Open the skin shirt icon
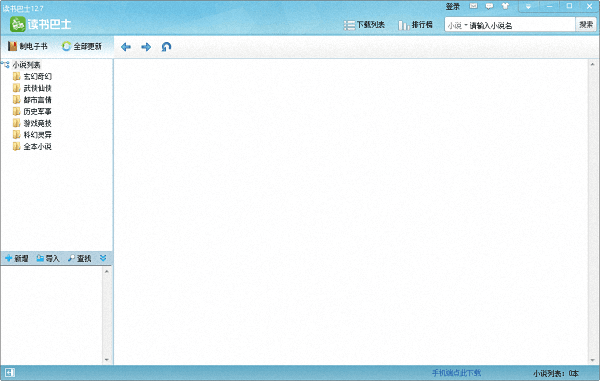The image size is (600, 381). (505, 6)
